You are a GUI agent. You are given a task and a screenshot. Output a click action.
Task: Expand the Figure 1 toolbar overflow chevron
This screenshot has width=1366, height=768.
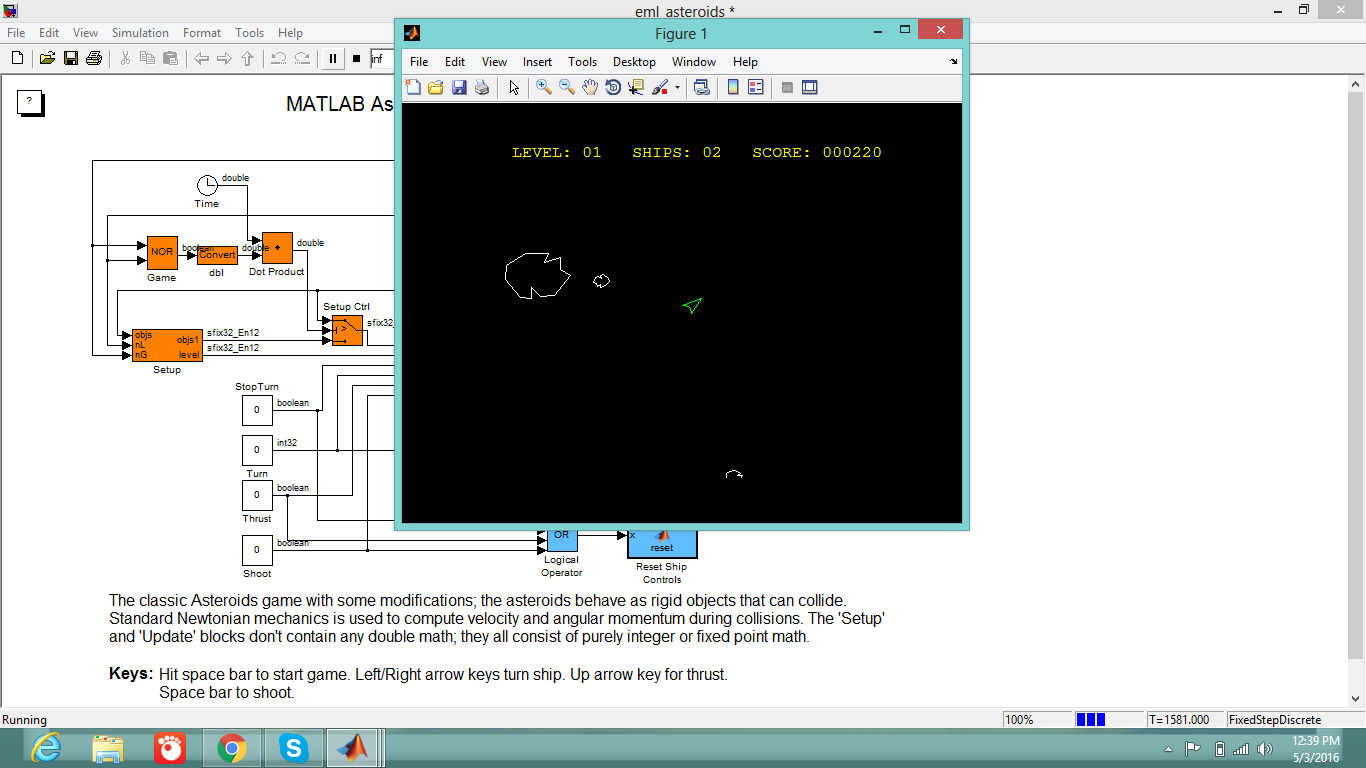tap(951, 61)
